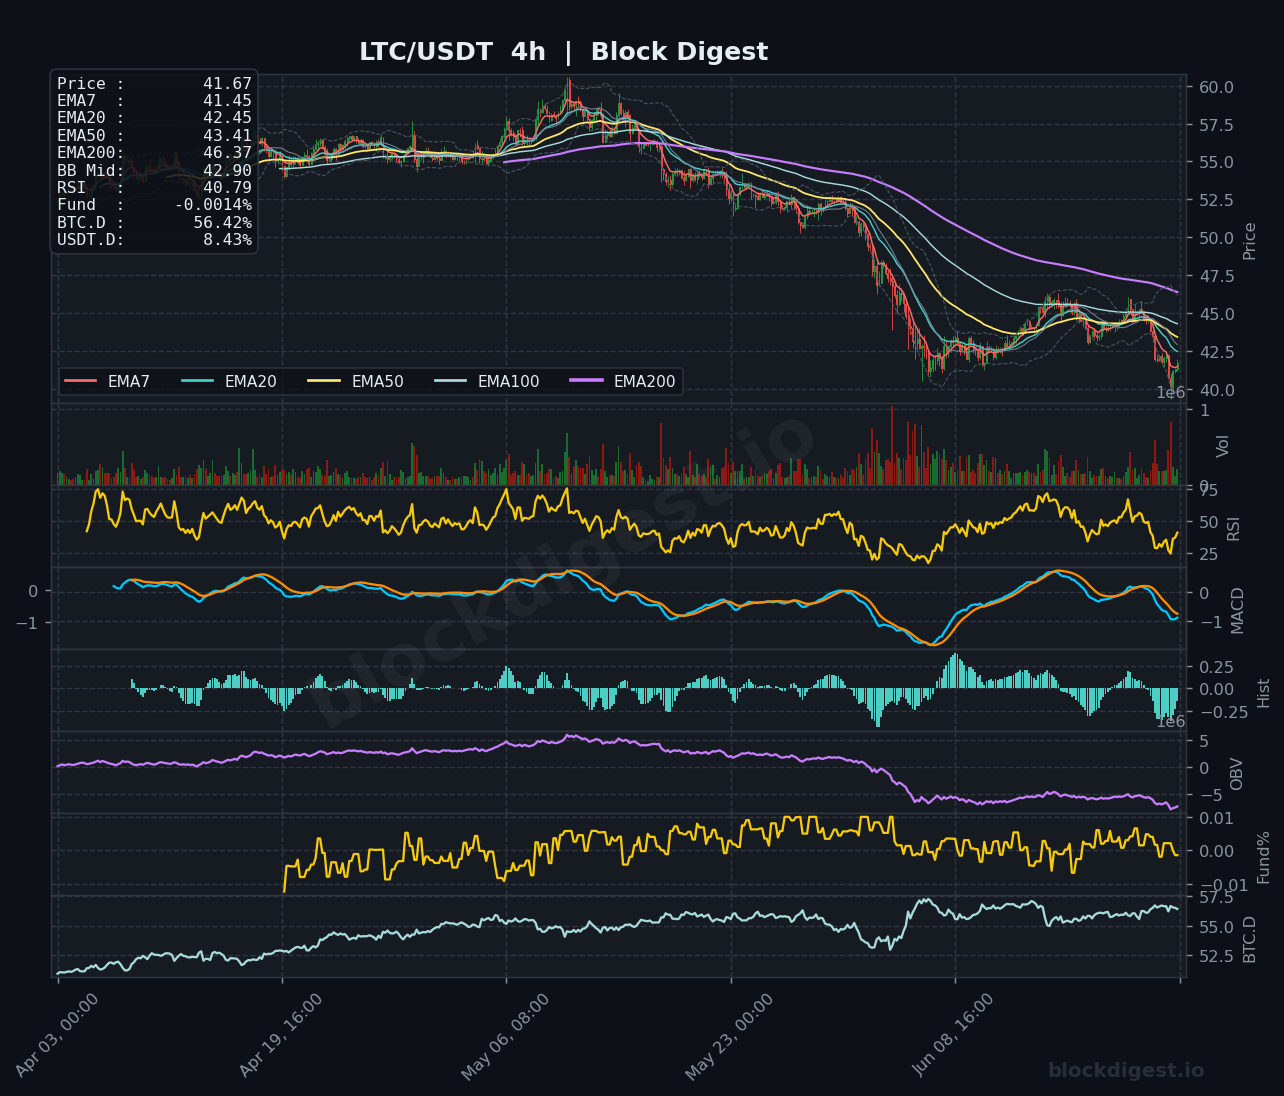1284x1096 pixels.
Task: Click the Hist axis label
Action: click(1263, 693)
